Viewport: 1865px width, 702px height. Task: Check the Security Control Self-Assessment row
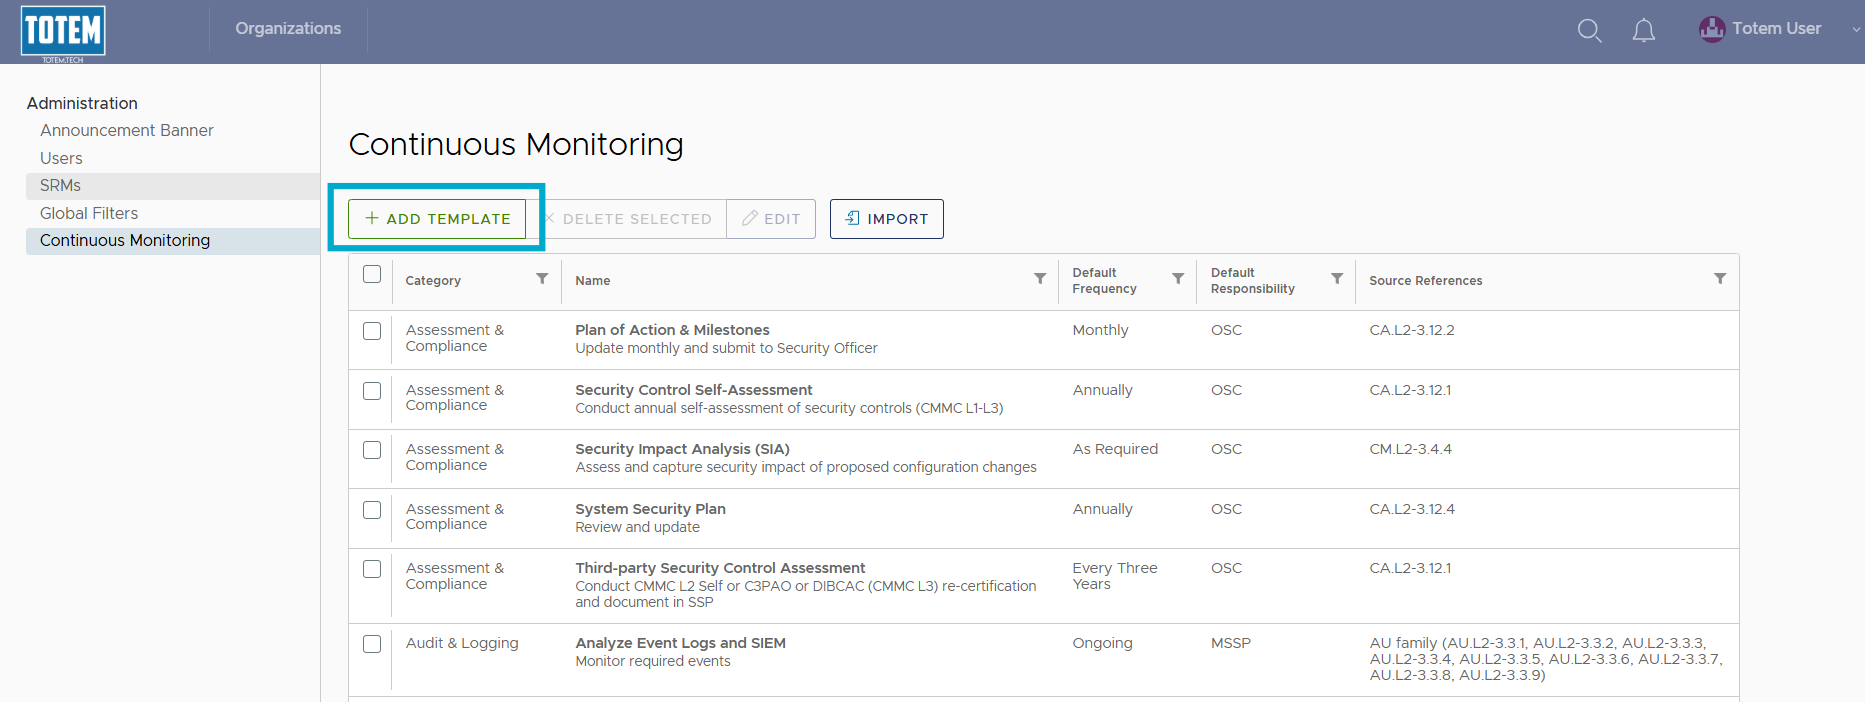coord(372,391)
